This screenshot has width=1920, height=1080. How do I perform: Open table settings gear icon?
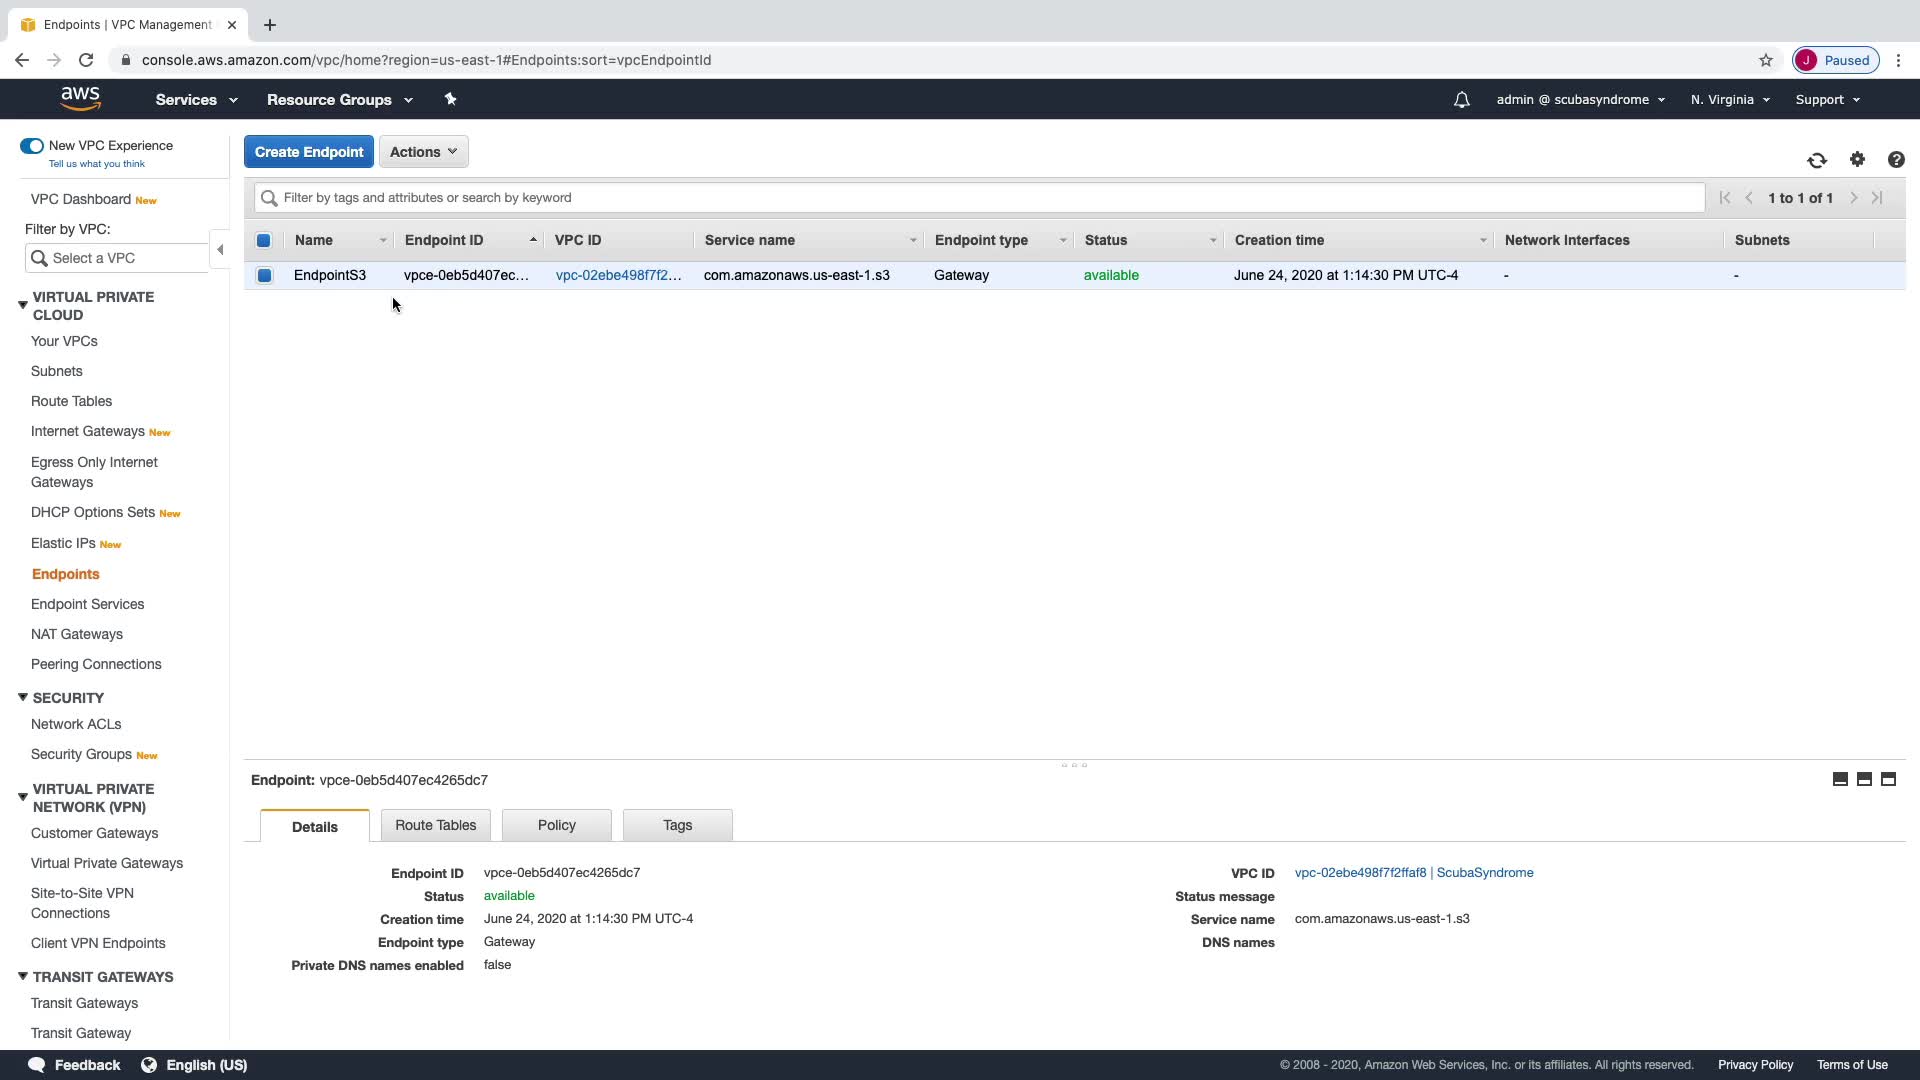(1857, 160)
